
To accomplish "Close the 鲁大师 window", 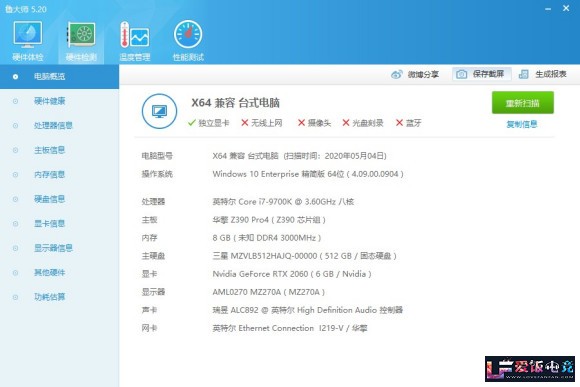I will point(566,8).
